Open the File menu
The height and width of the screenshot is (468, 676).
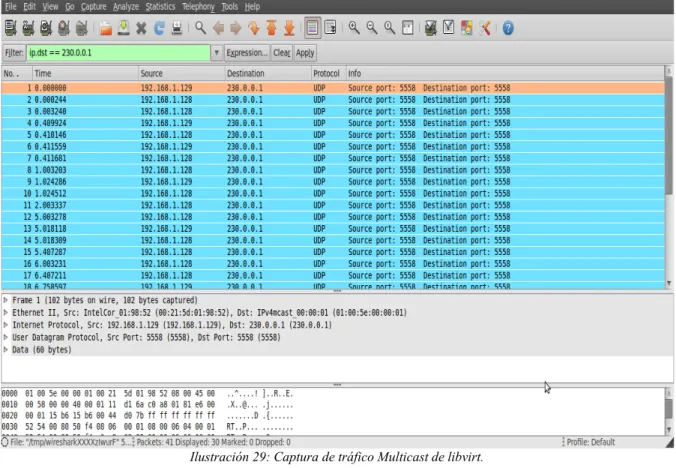[10, 6]
